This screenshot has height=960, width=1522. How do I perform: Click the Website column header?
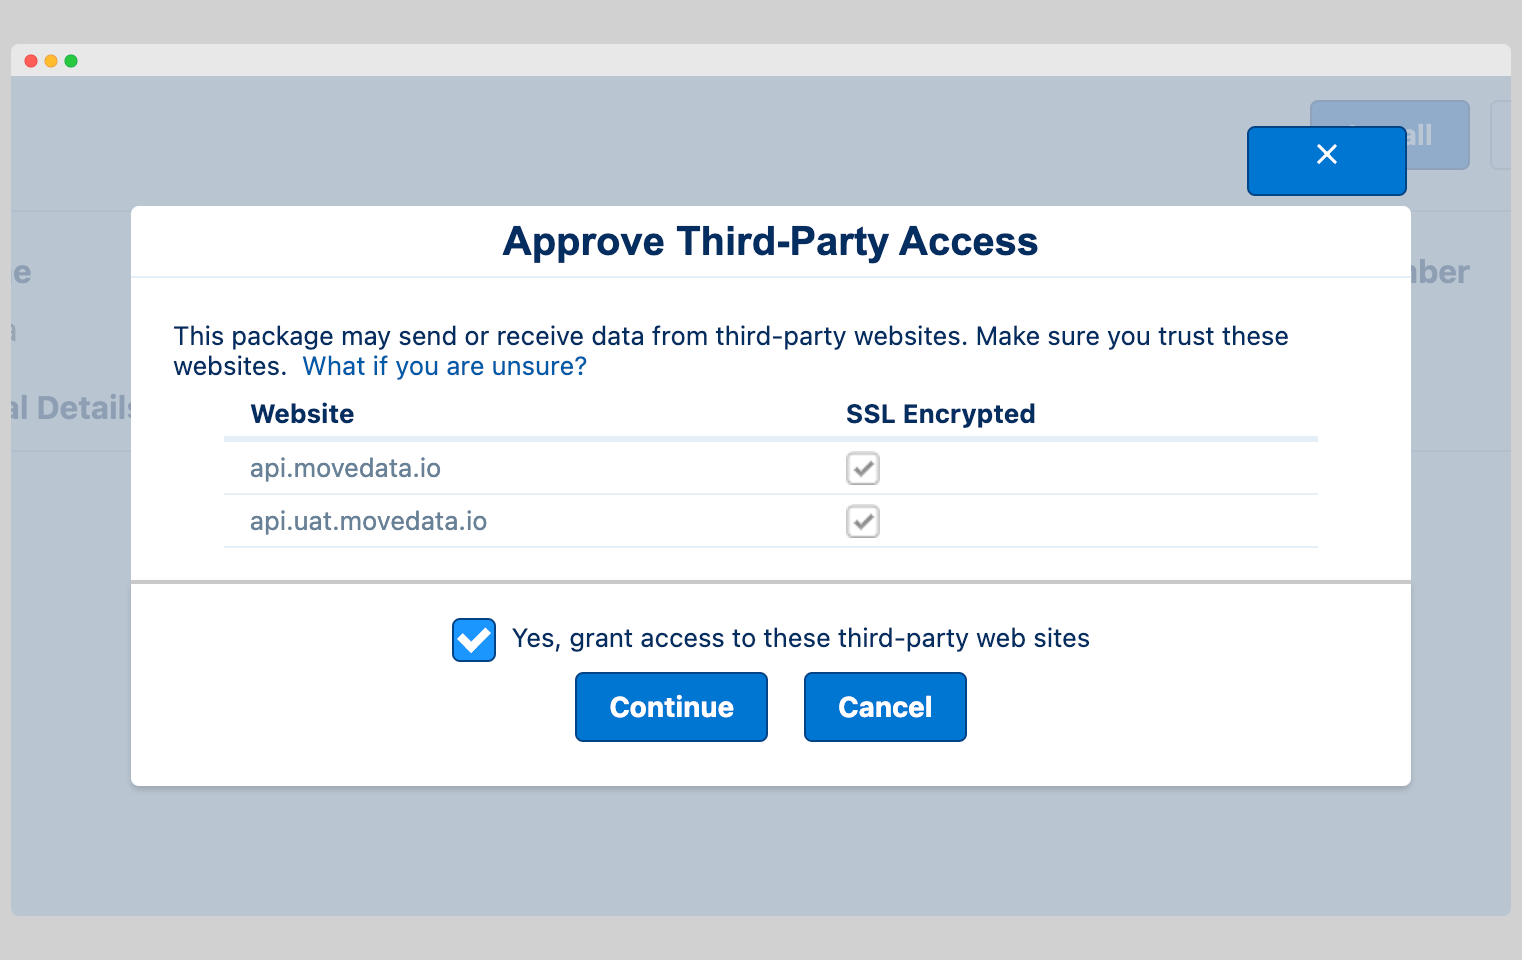tap(302, 414)
